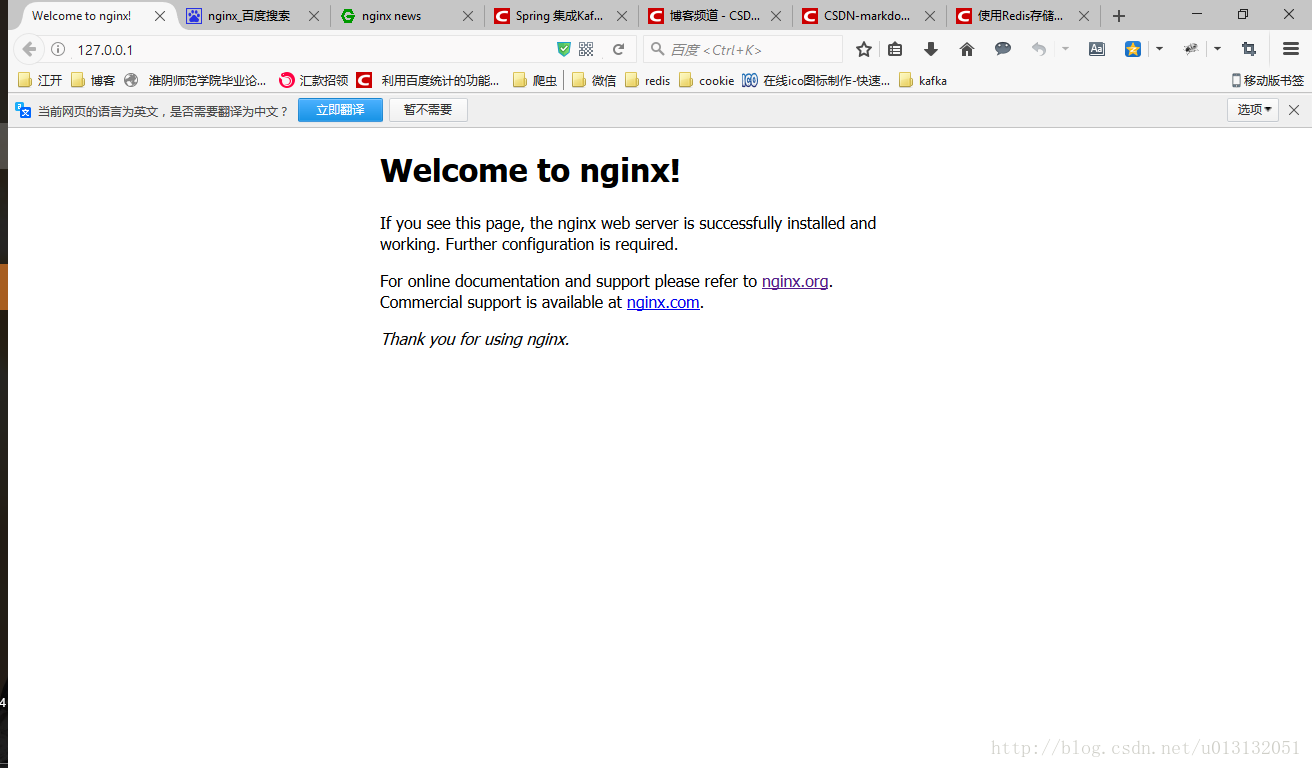Open the screenshot crop tool icon
The width and height of the screenshot is (1312, 768).
pyautogui.click(x=1249, y=49)
